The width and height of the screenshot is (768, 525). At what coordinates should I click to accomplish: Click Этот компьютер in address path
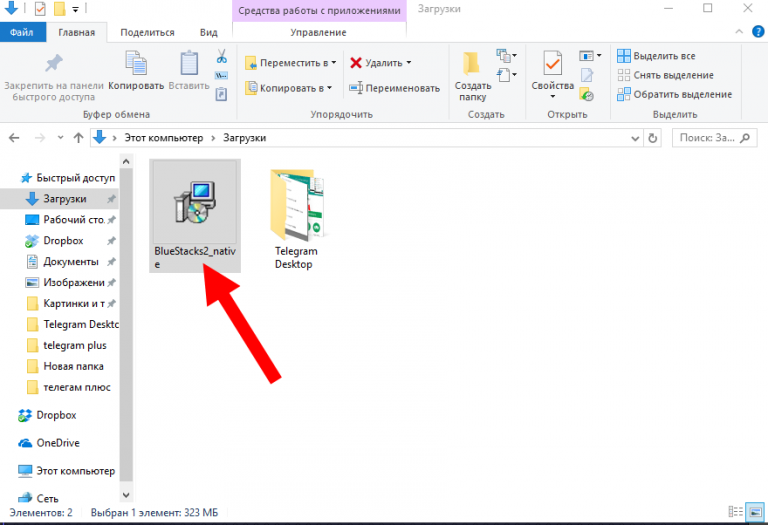(164, 138)
